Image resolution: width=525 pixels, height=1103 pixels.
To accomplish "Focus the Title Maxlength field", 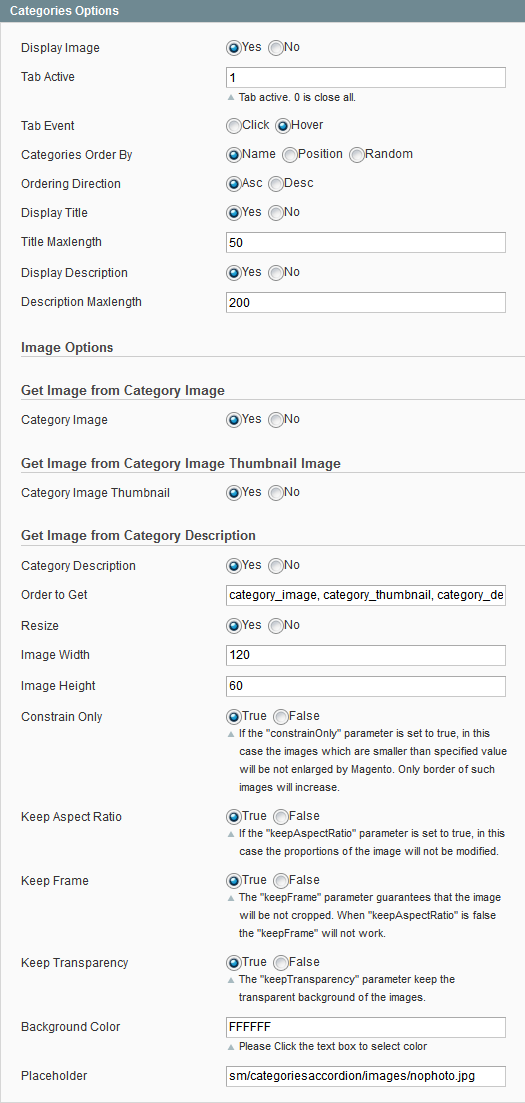I will coord(366,243).
